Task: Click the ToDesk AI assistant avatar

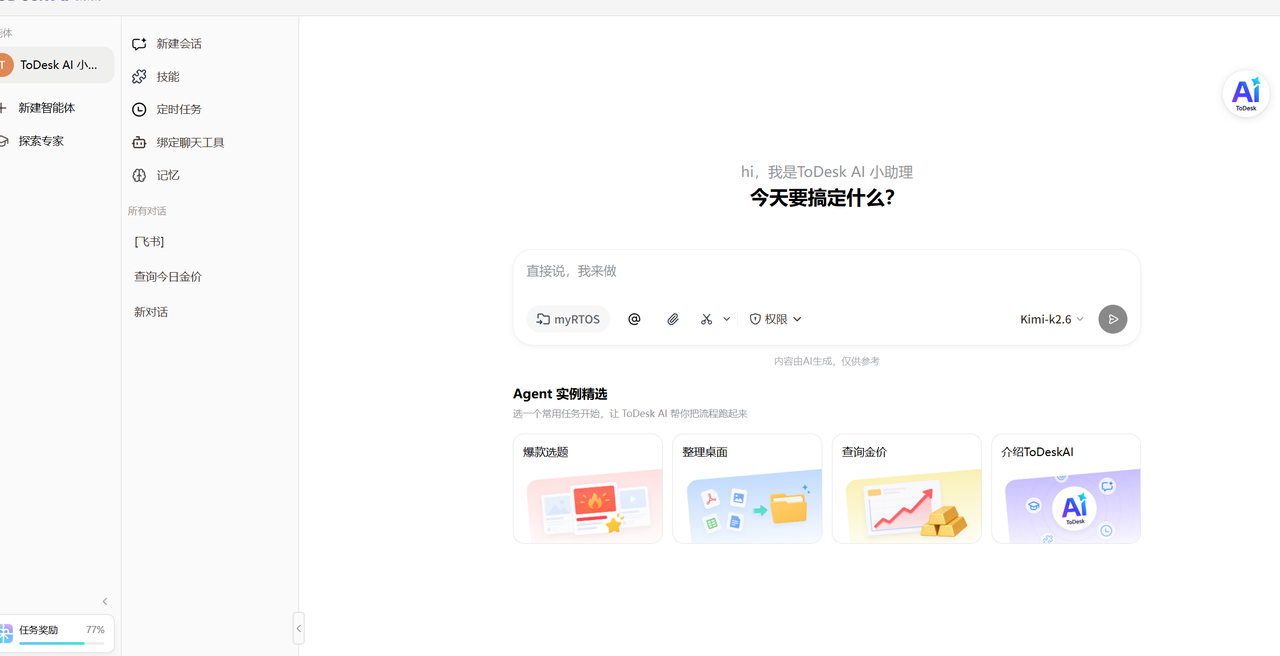Action: (x=4, y=65)
